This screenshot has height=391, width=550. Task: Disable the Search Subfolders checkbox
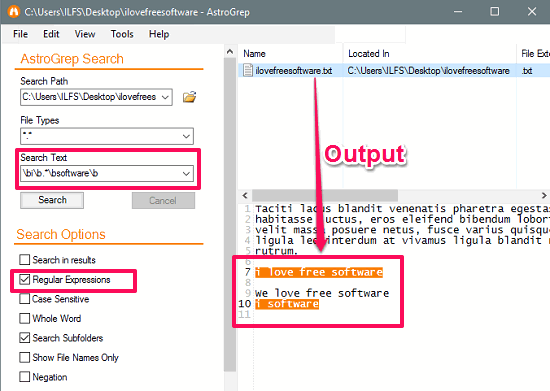[x=25, y=338]
